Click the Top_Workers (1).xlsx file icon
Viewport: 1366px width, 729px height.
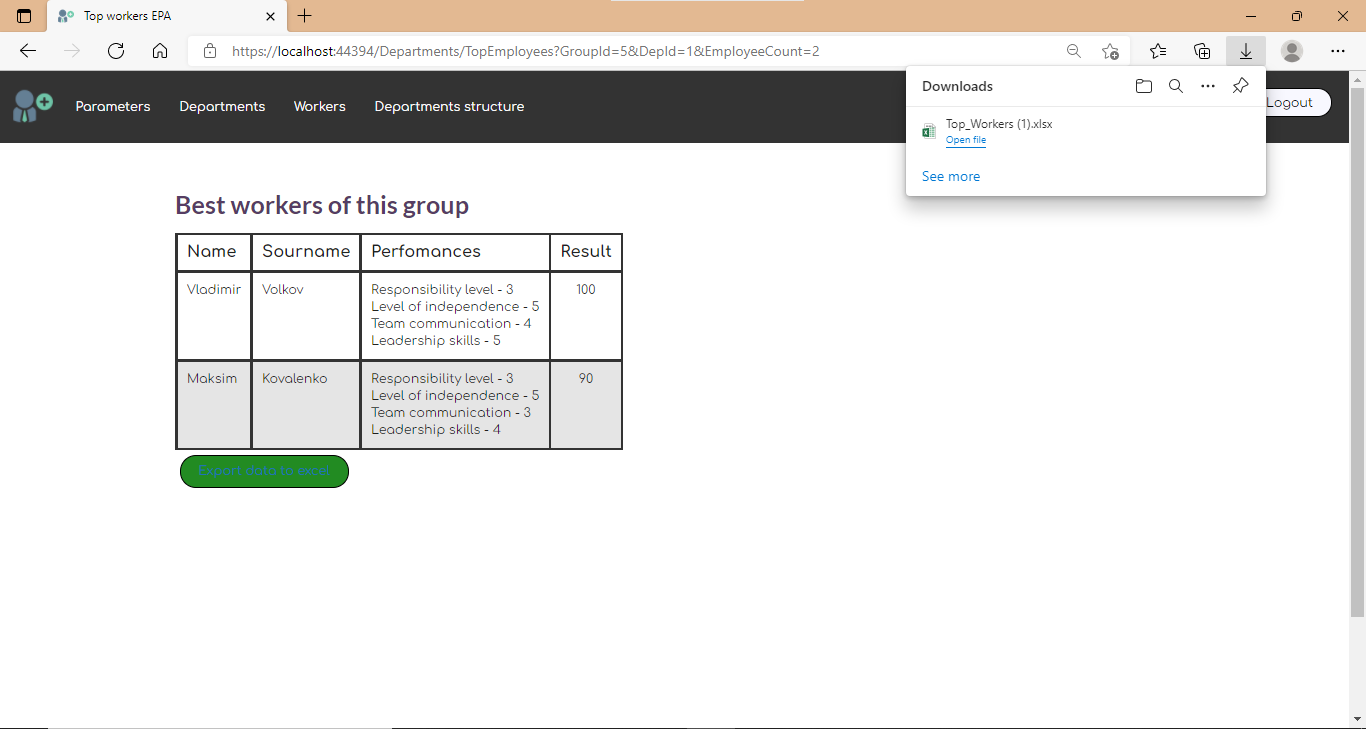pos(929,131)
